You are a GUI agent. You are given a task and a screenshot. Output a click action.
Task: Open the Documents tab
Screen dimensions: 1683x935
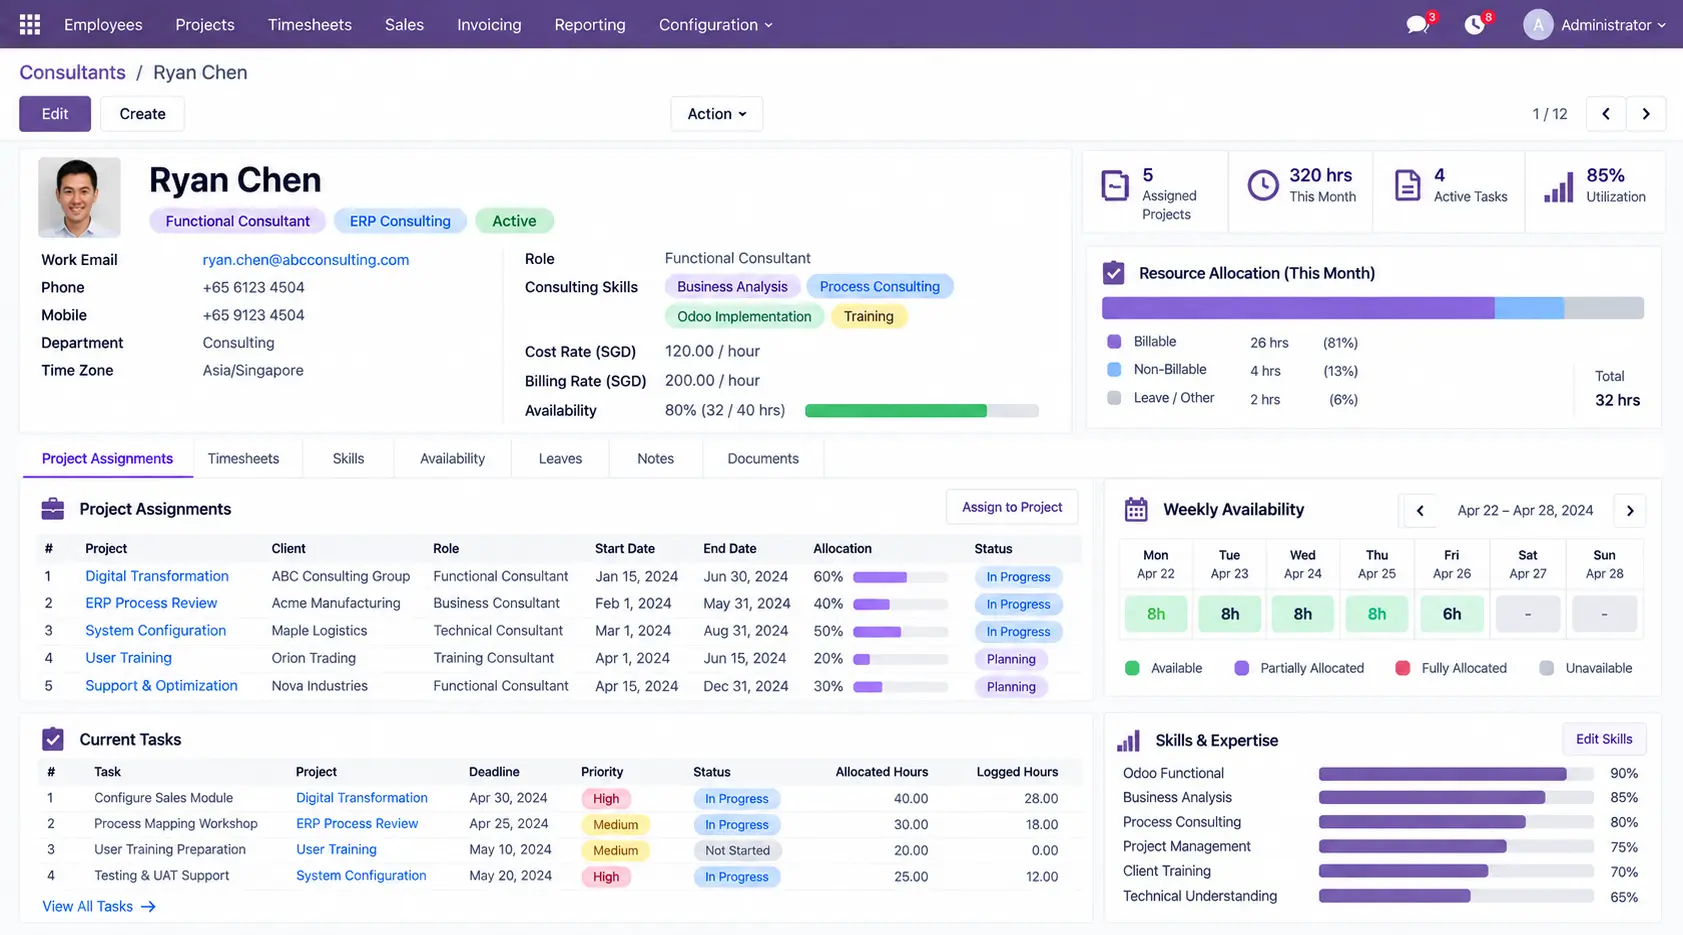(x=763, y=458)
